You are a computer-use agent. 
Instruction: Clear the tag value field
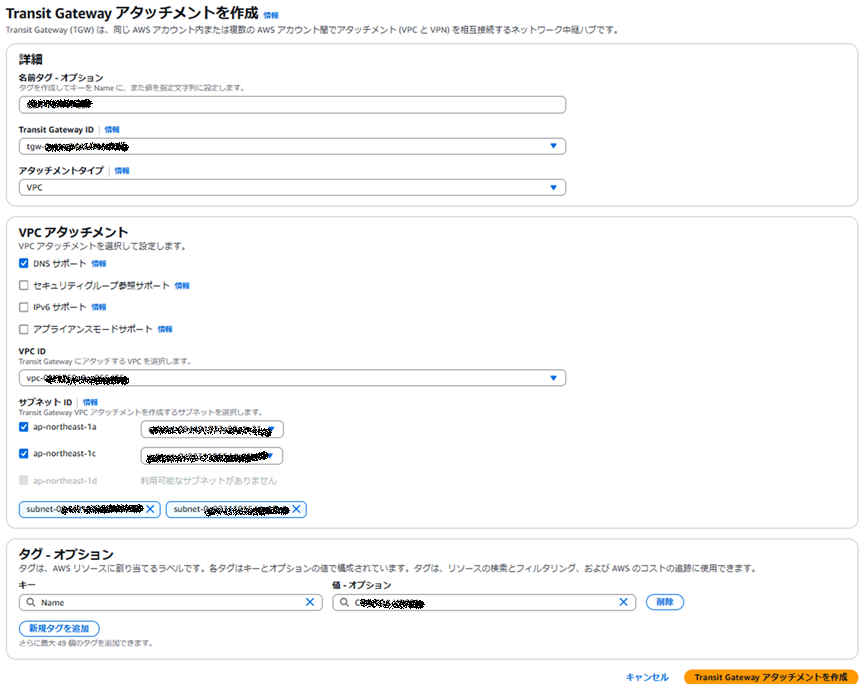click(624, 602)
